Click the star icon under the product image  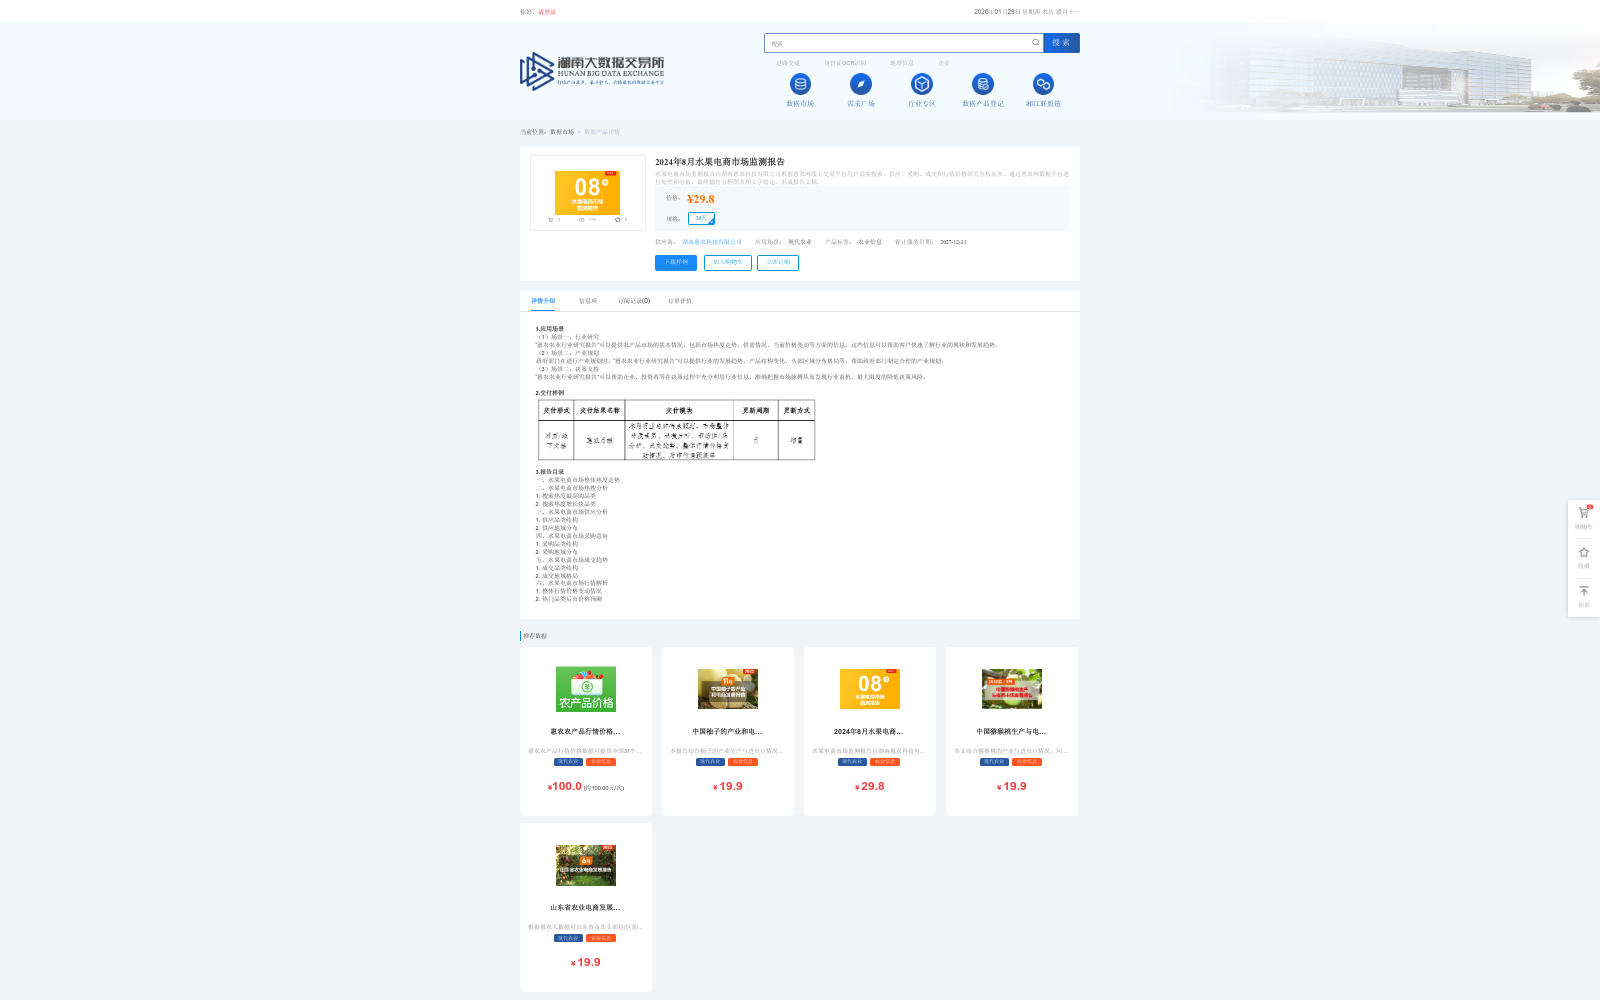point(618,219)
